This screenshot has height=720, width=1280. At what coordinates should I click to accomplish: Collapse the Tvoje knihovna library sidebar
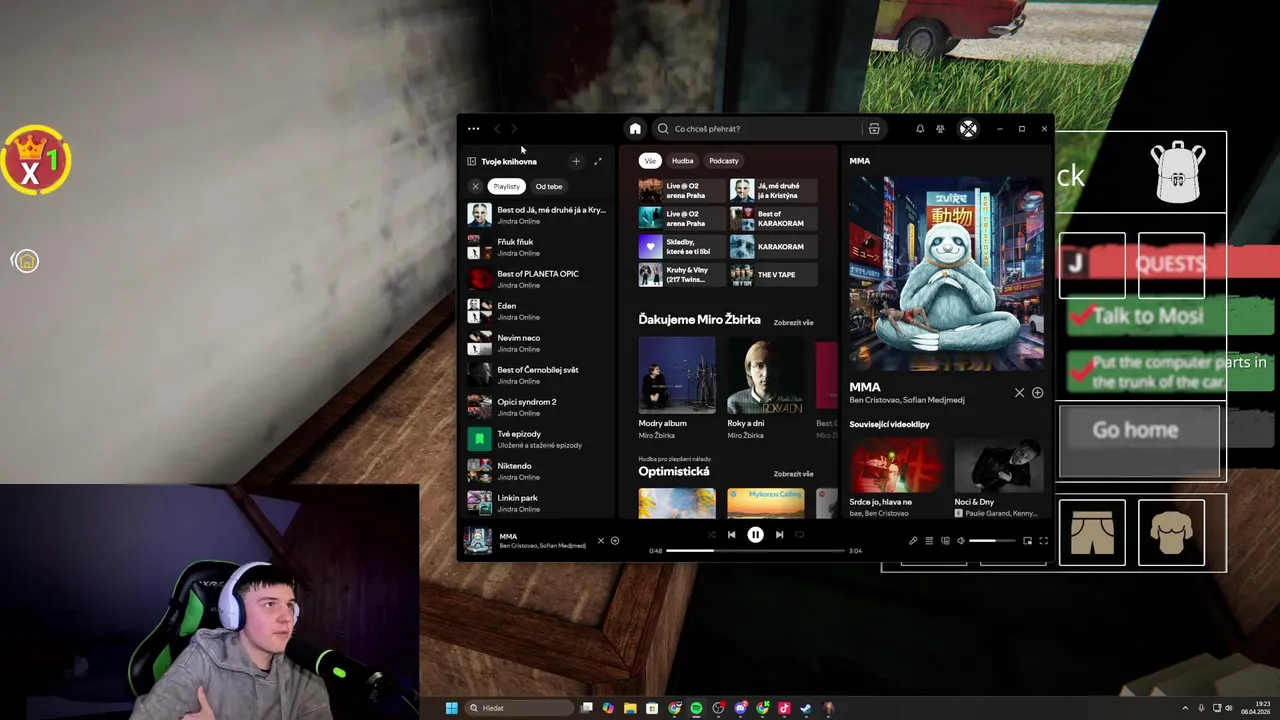pos(471,161)
